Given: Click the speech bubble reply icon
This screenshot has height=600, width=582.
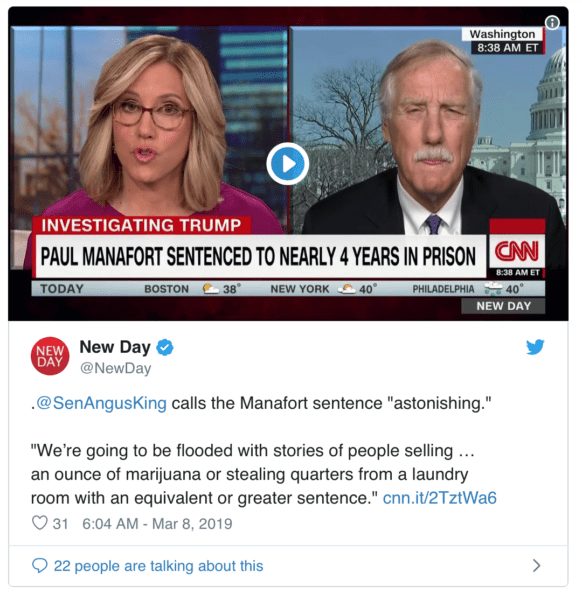Looking at the screenshot, I should [40, 565].
